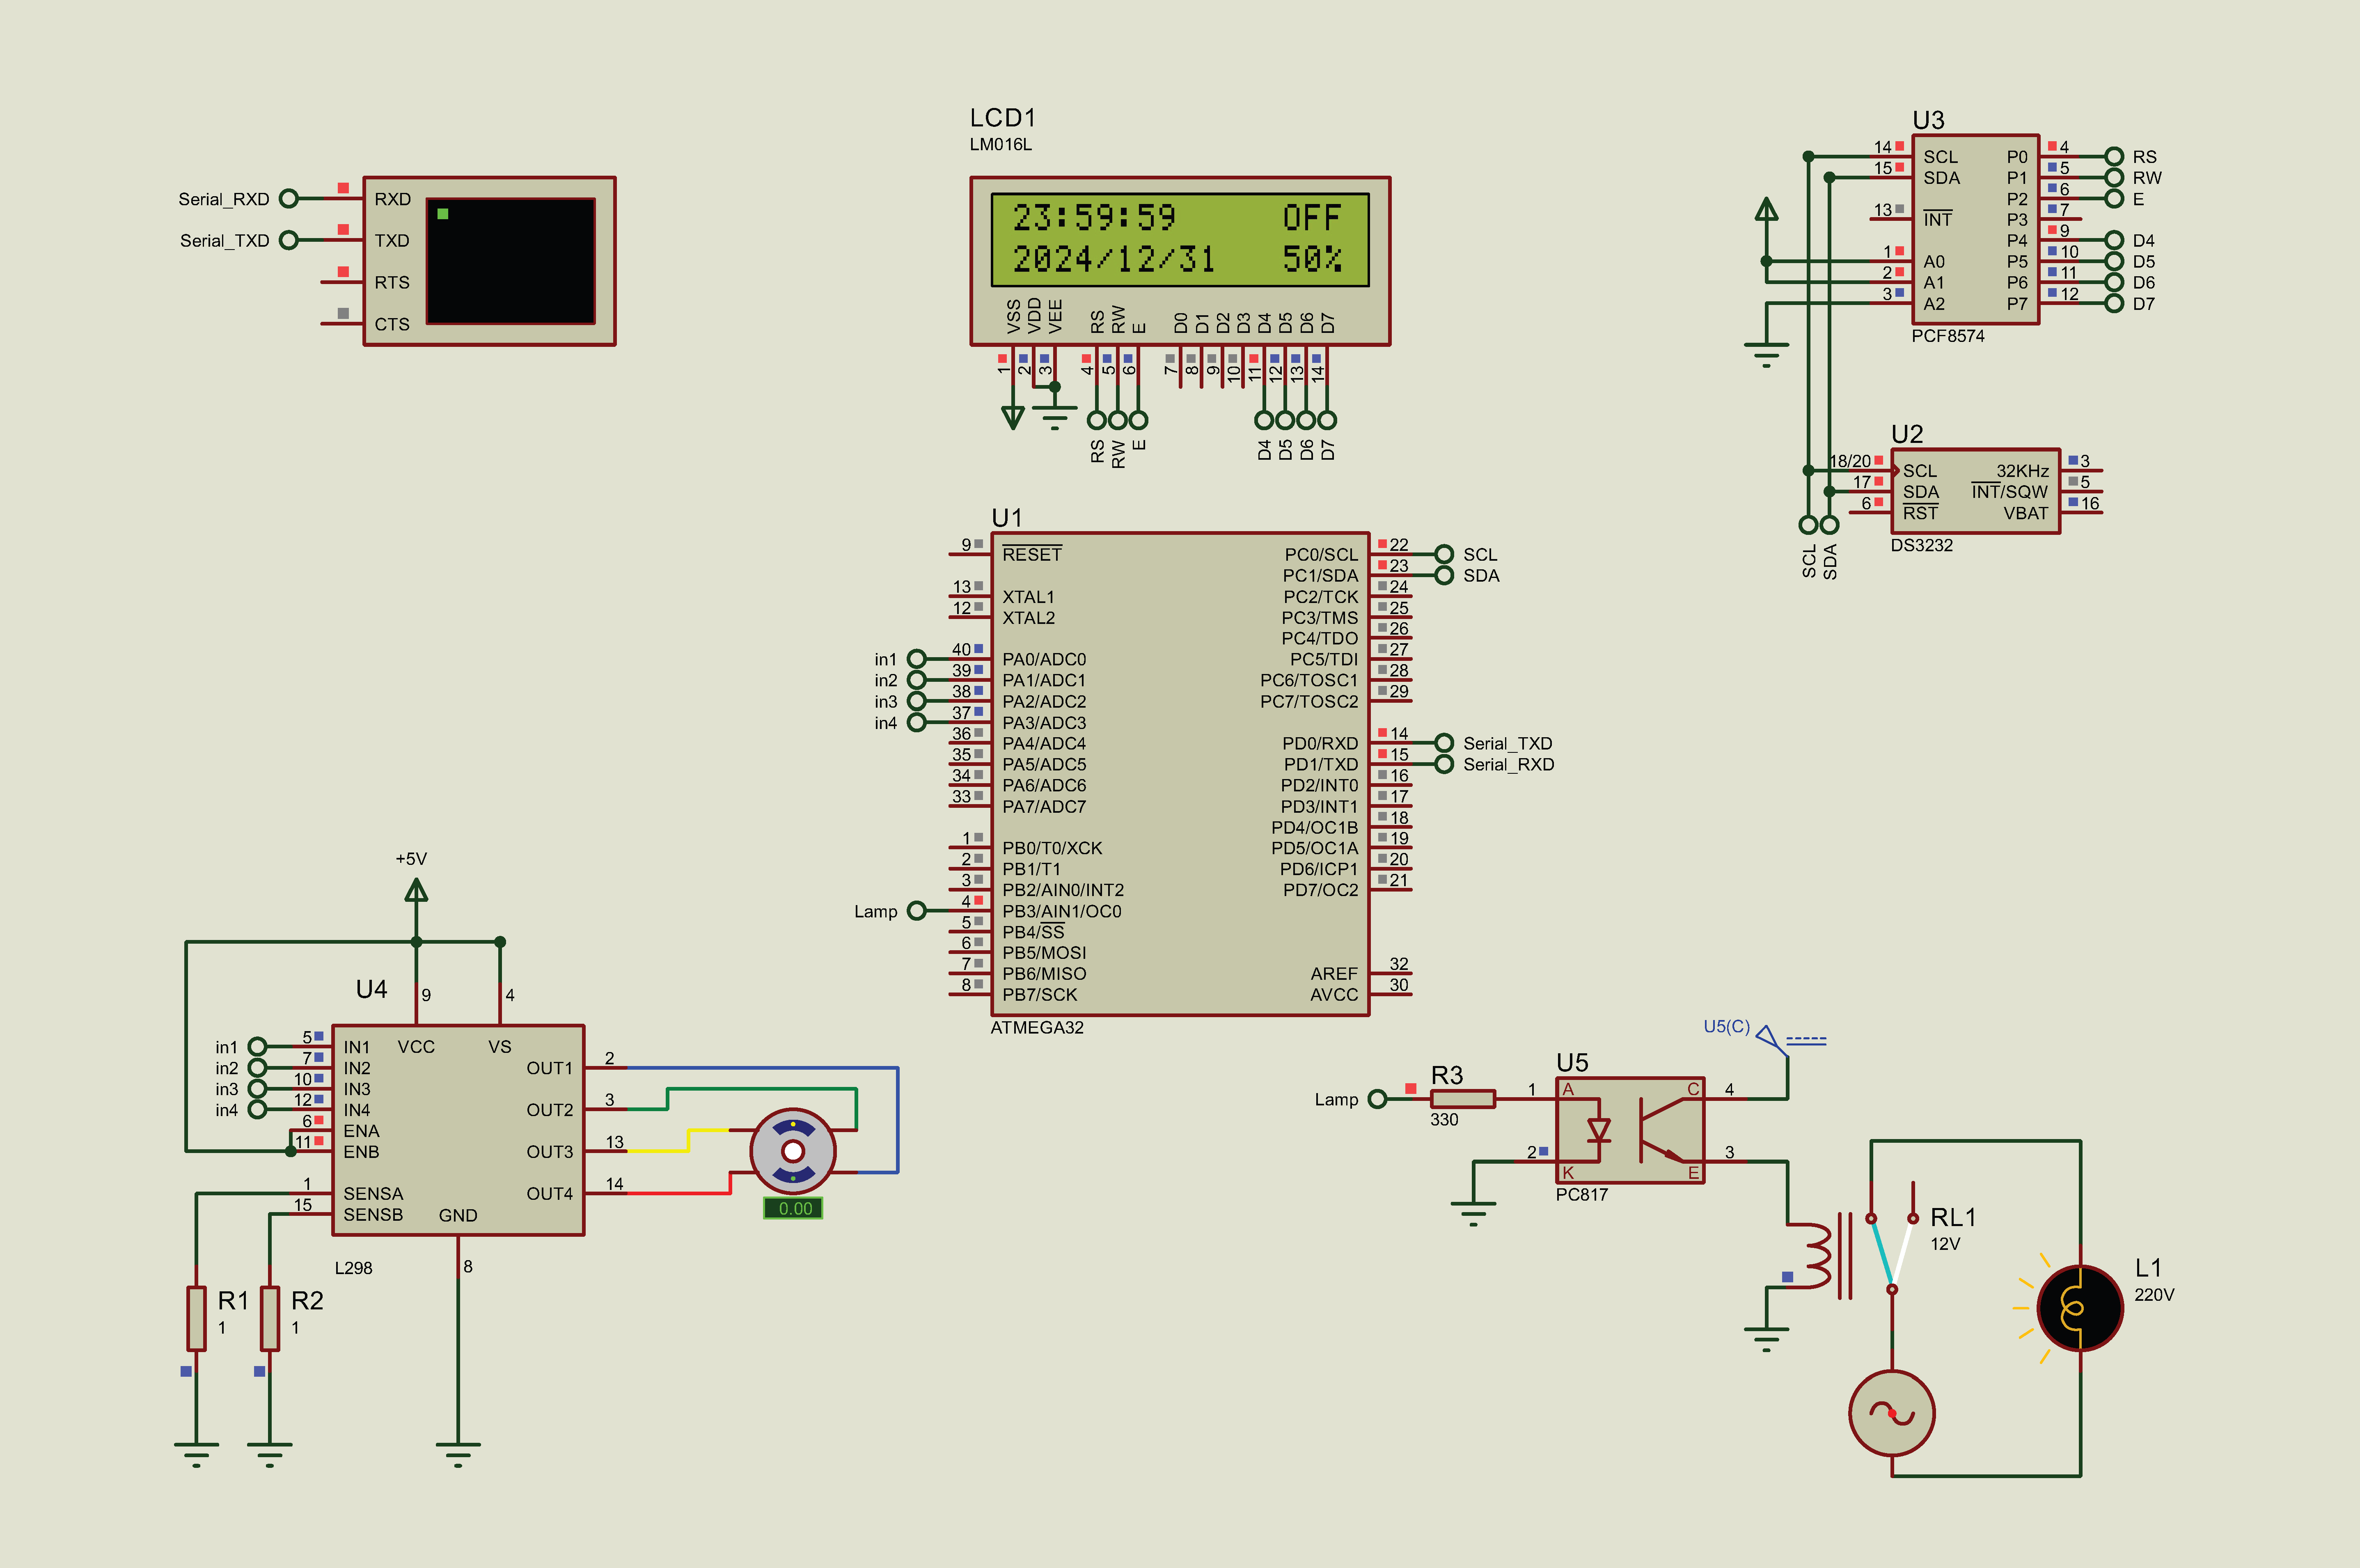
Task: Click the PC817 part name label
Action: (x=1582, y=1194)
